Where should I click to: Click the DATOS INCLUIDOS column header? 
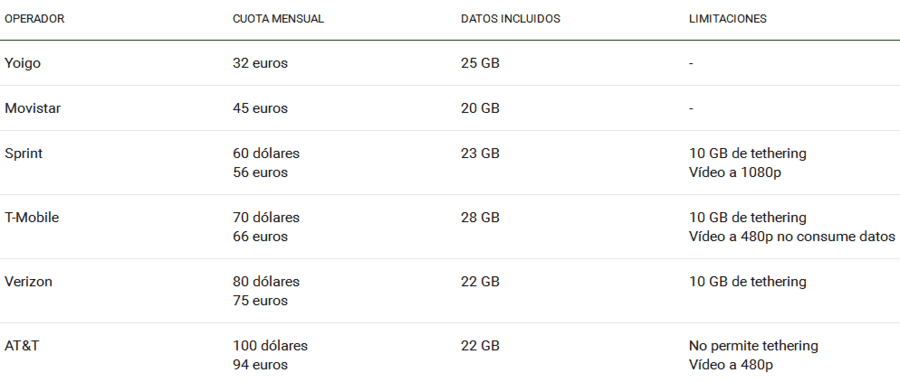pos(510,19)
